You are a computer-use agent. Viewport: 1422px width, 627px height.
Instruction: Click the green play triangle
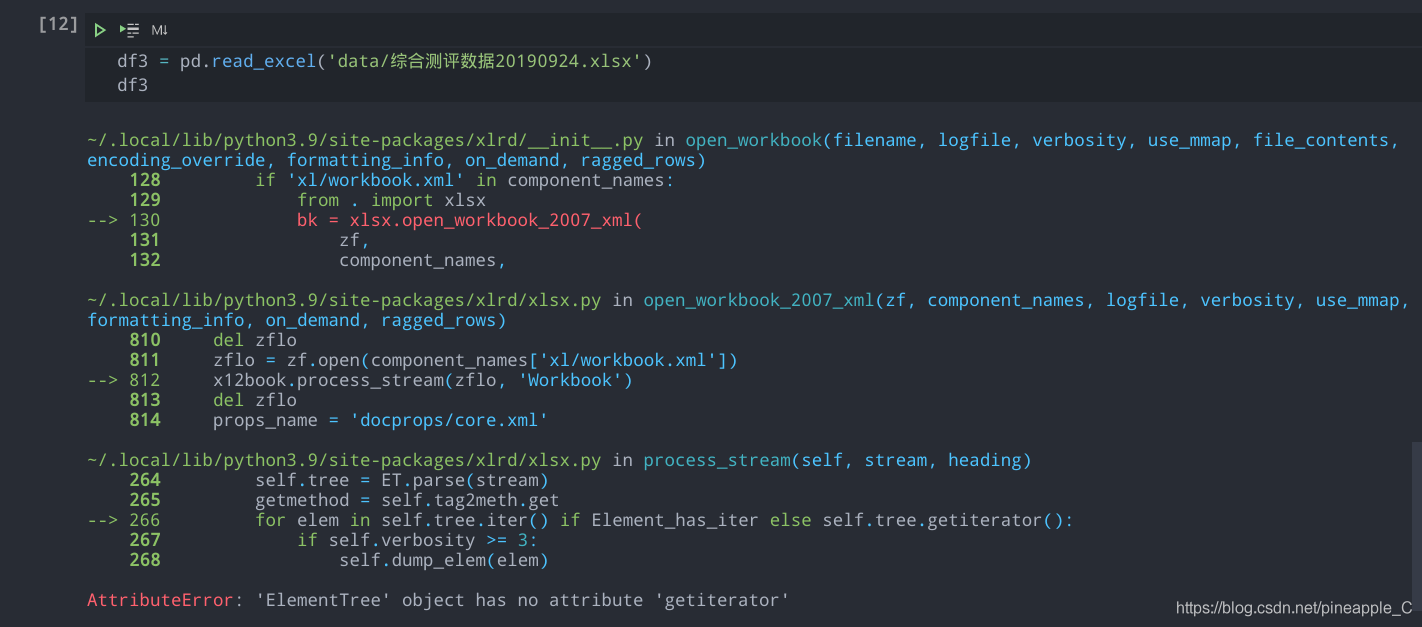pos(99,30)
